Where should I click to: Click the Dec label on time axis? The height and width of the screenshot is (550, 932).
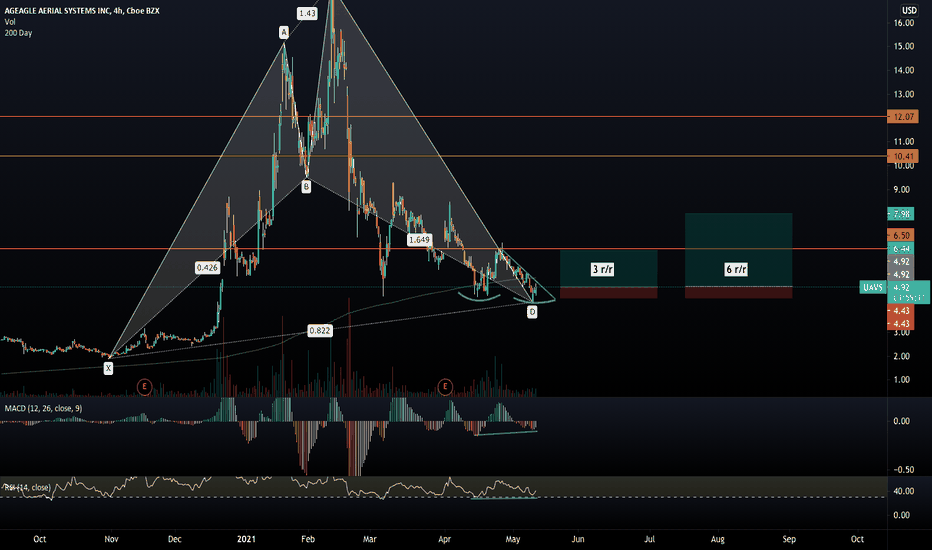point(174,539)
